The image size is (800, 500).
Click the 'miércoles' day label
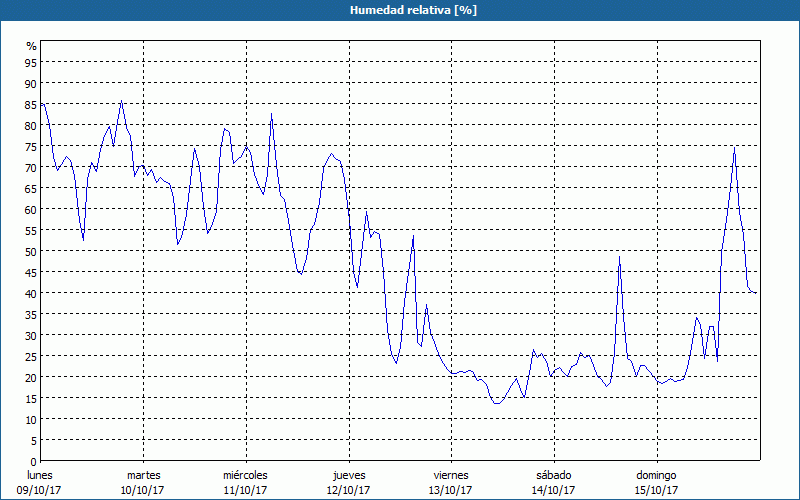[x=245, y=475]
